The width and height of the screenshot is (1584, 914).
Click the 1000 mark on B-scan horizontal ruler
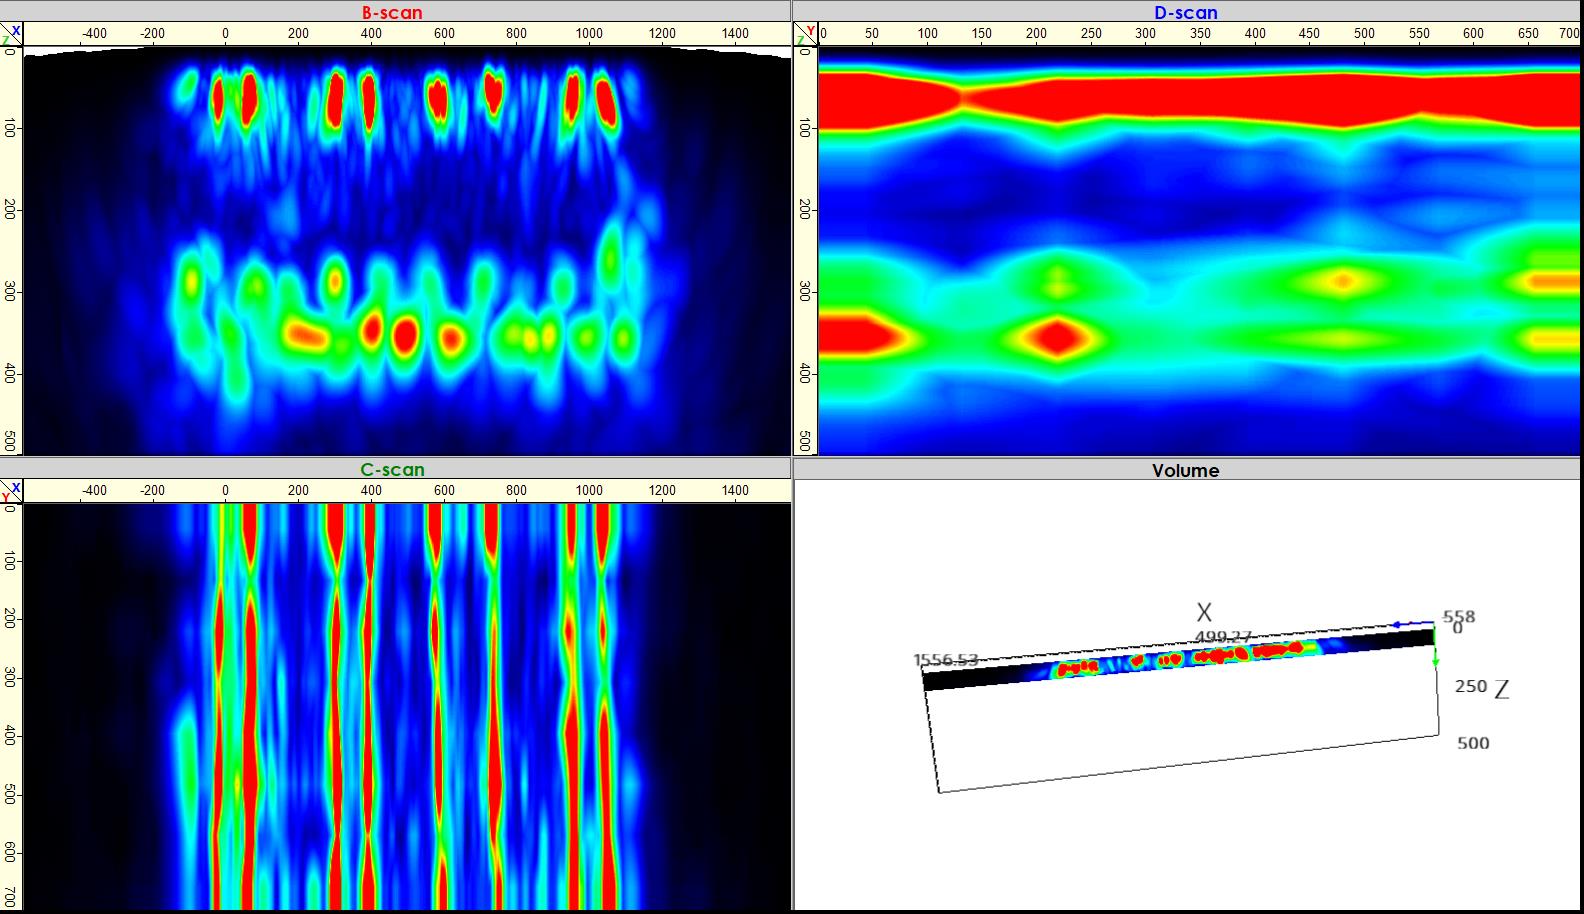(589, 34)
